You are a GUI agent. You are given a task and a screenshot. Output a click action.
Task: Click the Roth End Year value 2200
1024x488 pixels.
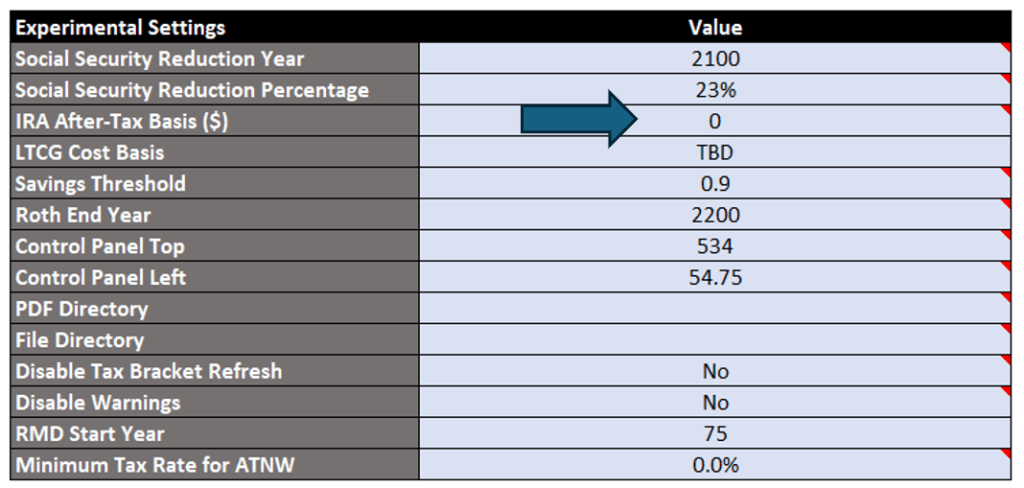point(715,215)
